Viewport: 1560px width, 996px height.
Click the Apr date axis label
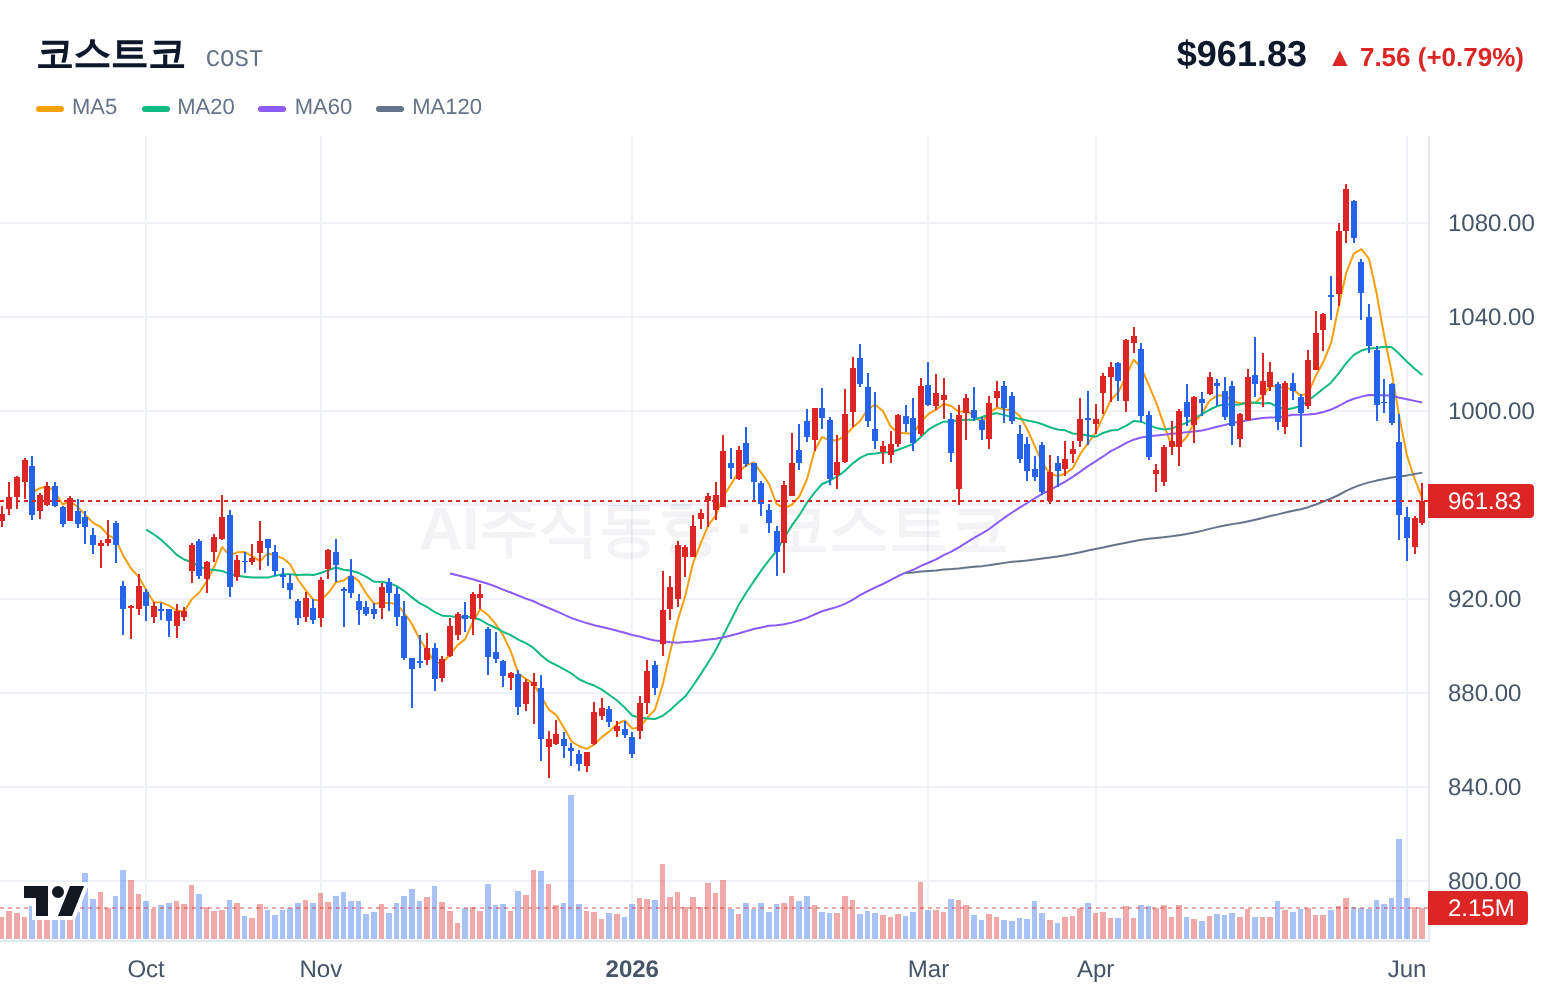pos(1096,969)
